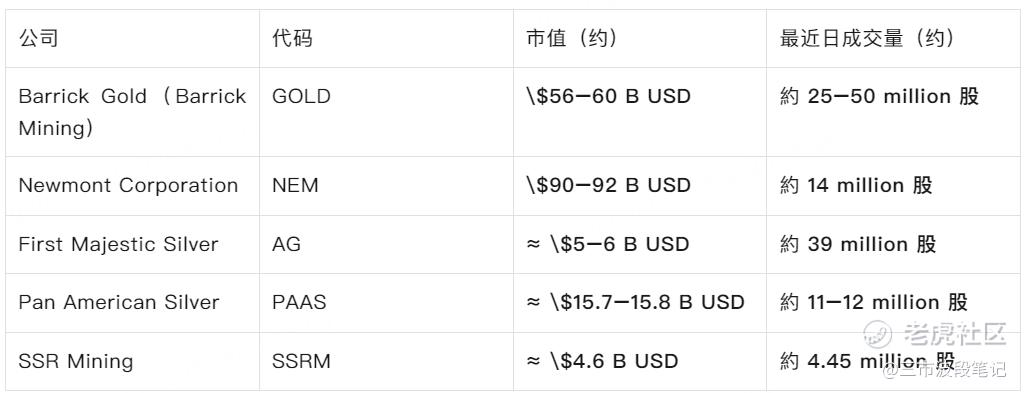The height and width of the screenshot is (393, 1026).
Task: Click the NEM ticker code
Action: click(x=295, y=185)
